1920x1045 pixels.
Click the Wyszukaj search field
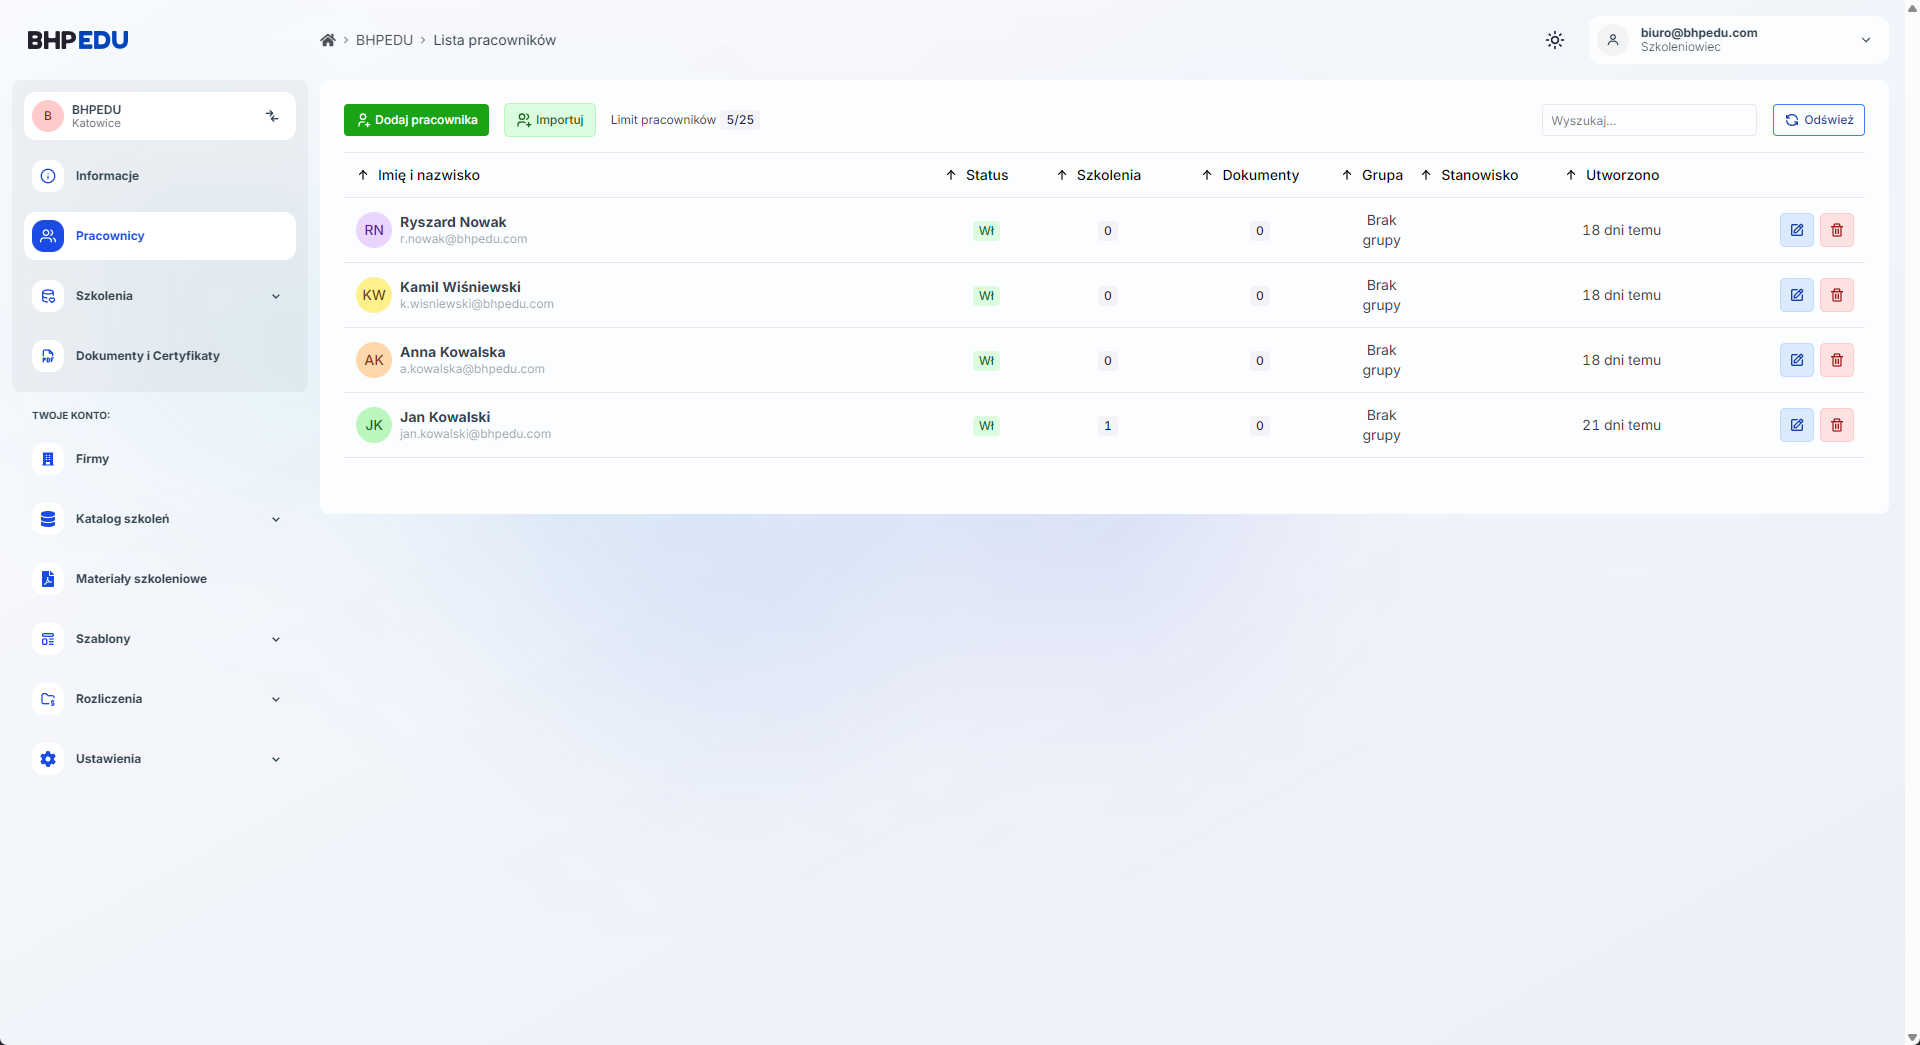click(1648, 120)
